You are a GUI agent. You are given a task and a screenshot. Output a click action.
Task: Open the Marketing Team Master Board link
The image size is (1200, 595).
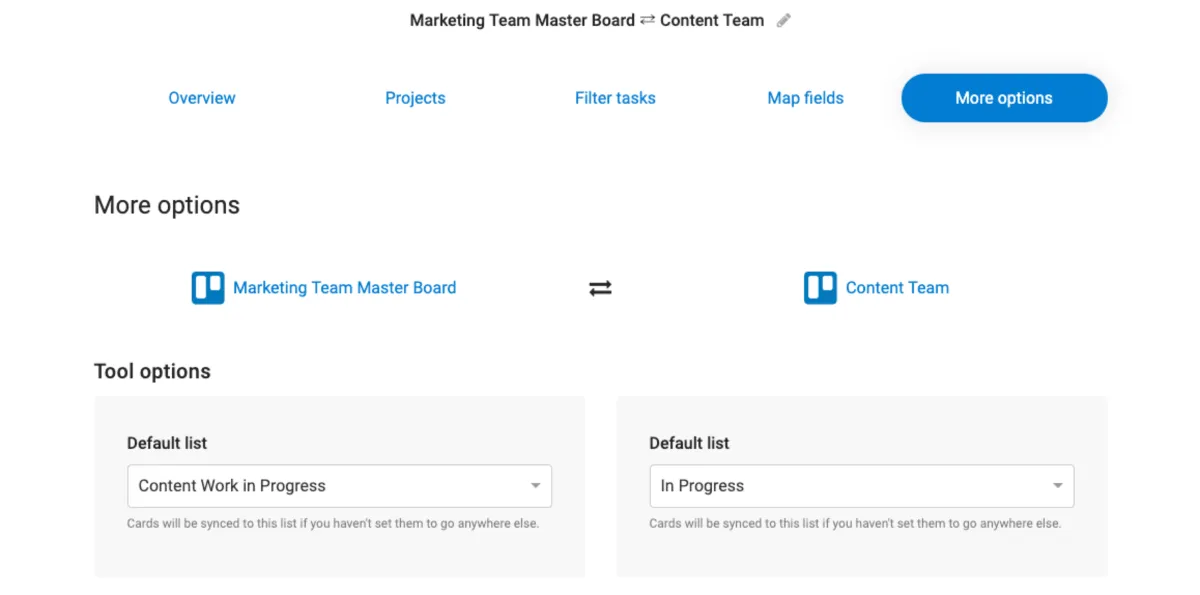click(x=344, y=288)
